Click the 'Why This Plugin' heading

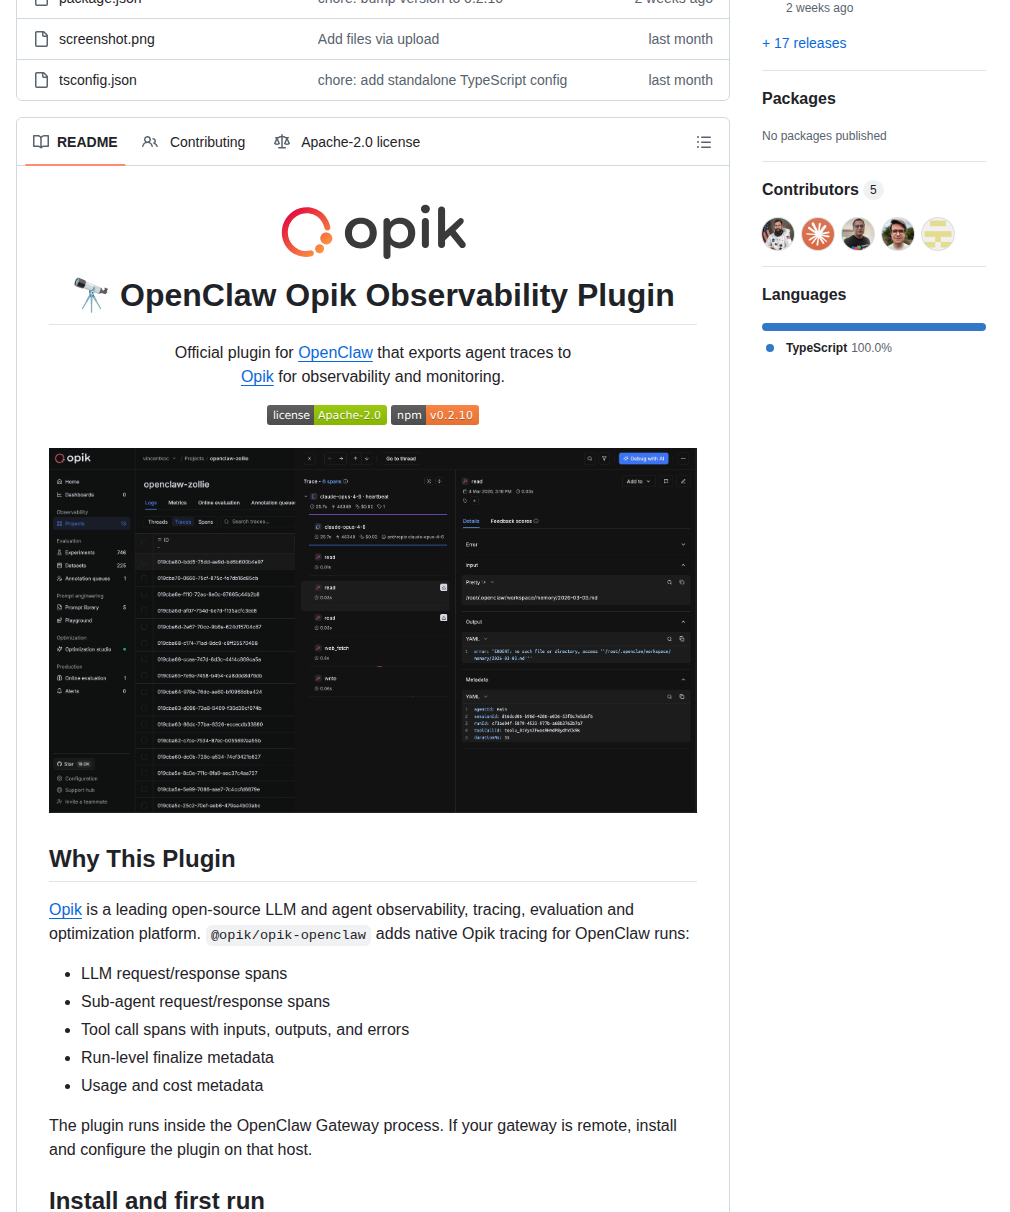pos(142,859)
